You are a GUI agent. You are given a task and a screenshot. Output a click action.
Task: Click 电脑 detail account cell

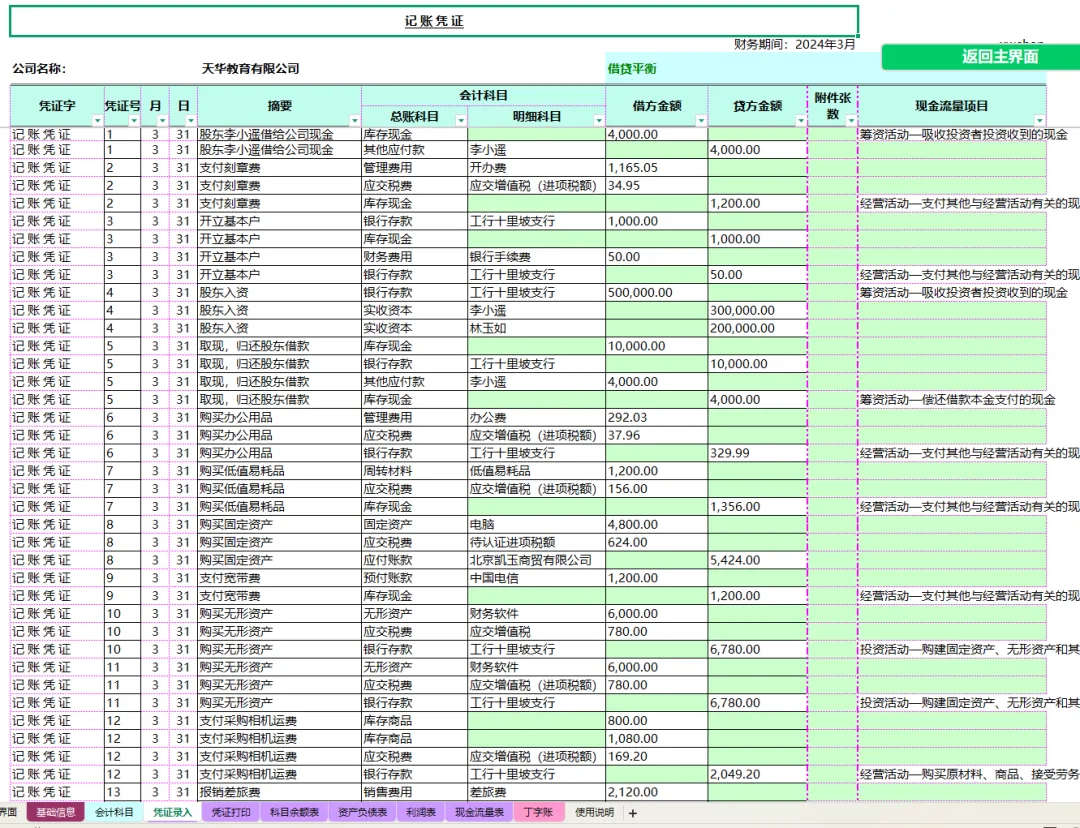coord(537,524)
